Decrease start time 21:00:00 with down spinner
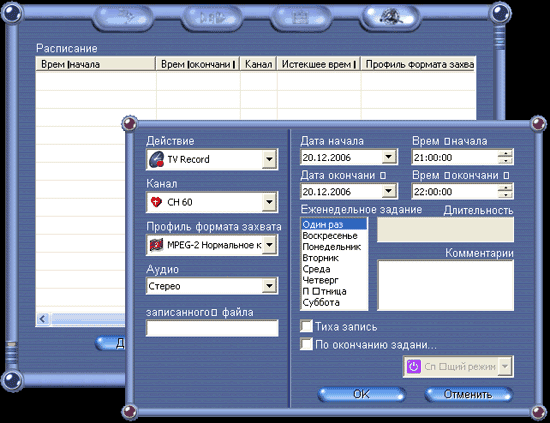The width and height of the screenshot is (550, 423). (x=505, y=161)
